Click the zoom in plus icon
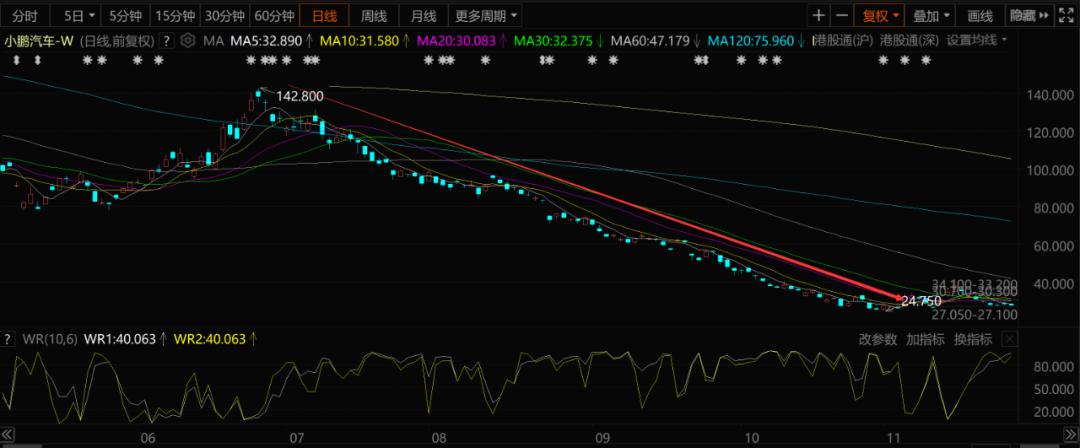 (819, 16)
